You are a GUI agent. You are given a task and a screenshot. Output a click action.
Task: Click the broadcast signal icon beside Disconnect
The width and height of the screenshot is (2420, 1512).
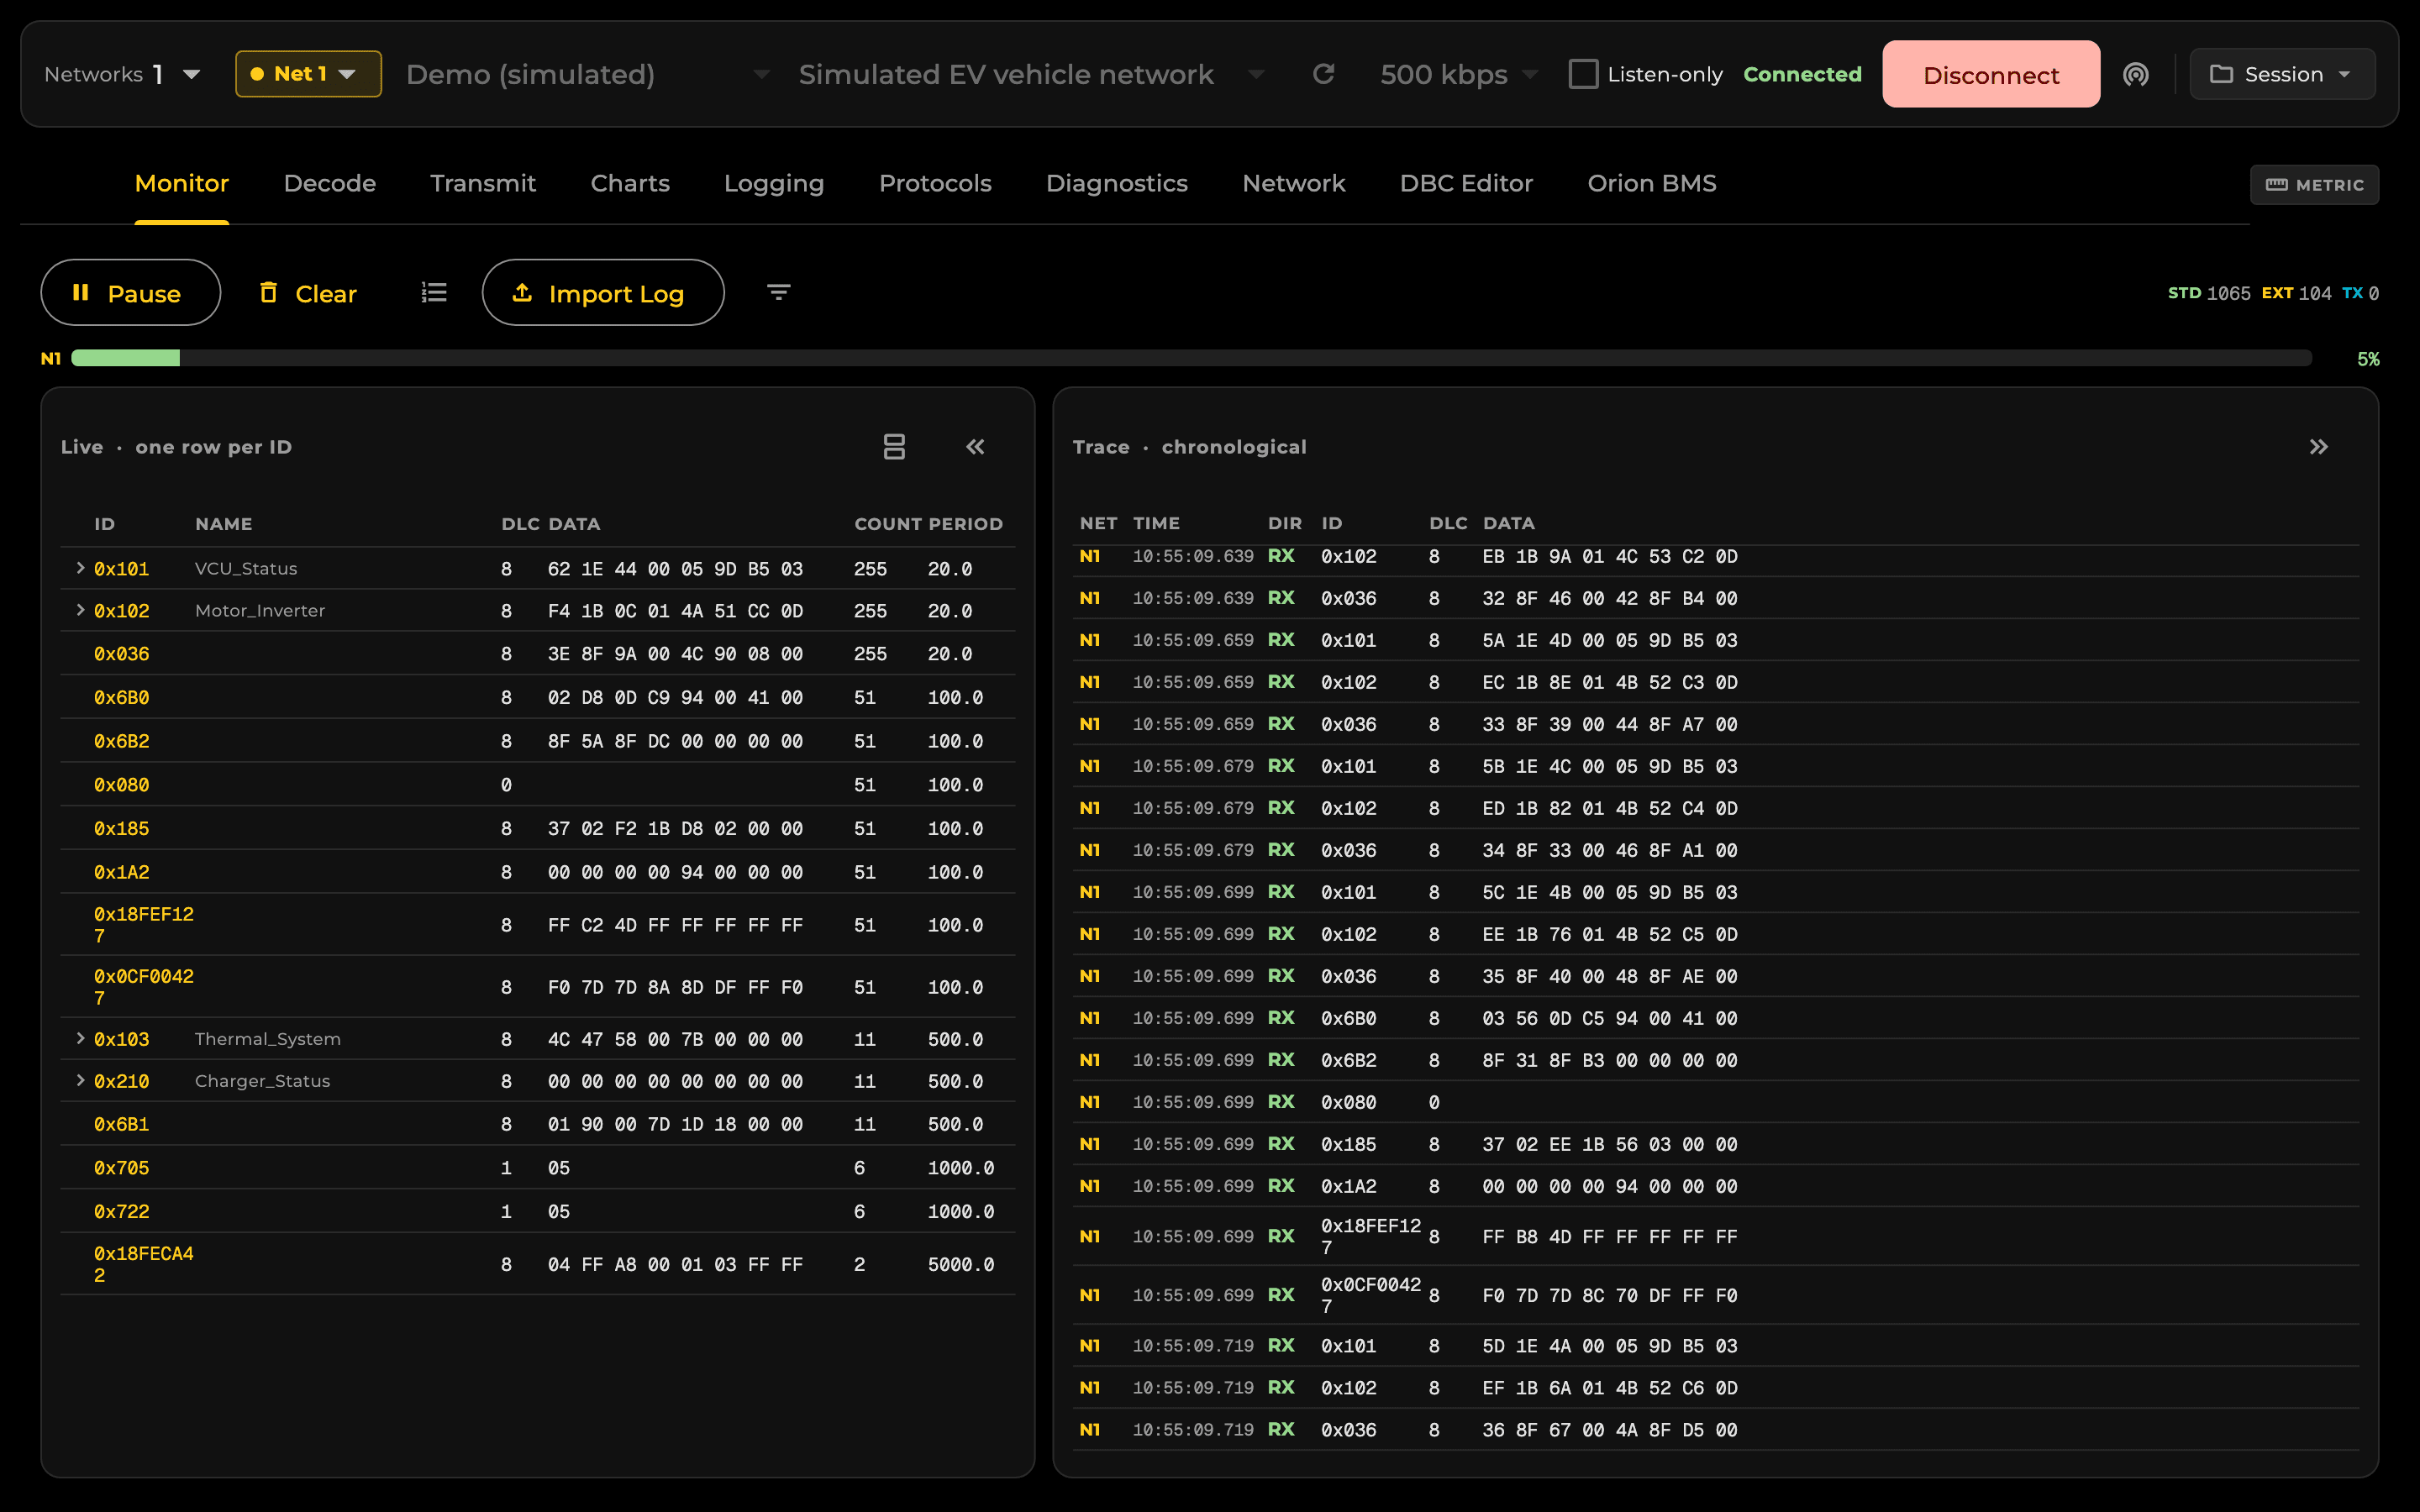[x=2135, y=74]
